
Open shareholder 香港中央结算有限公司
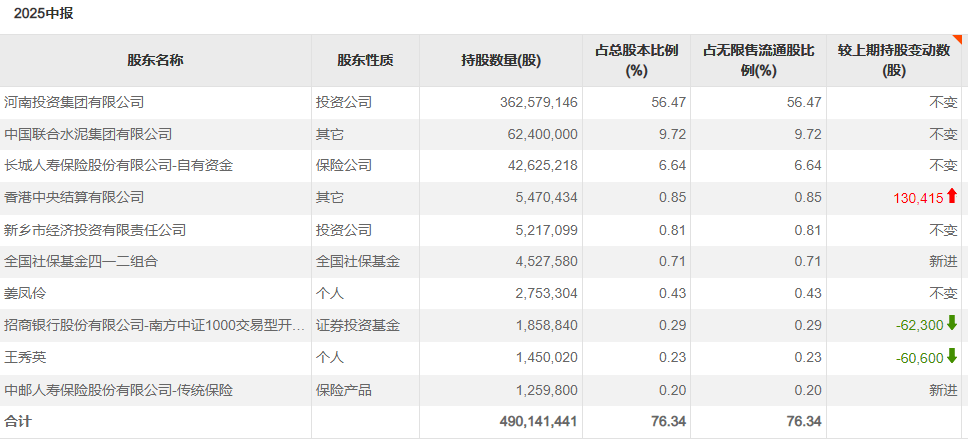74,198
